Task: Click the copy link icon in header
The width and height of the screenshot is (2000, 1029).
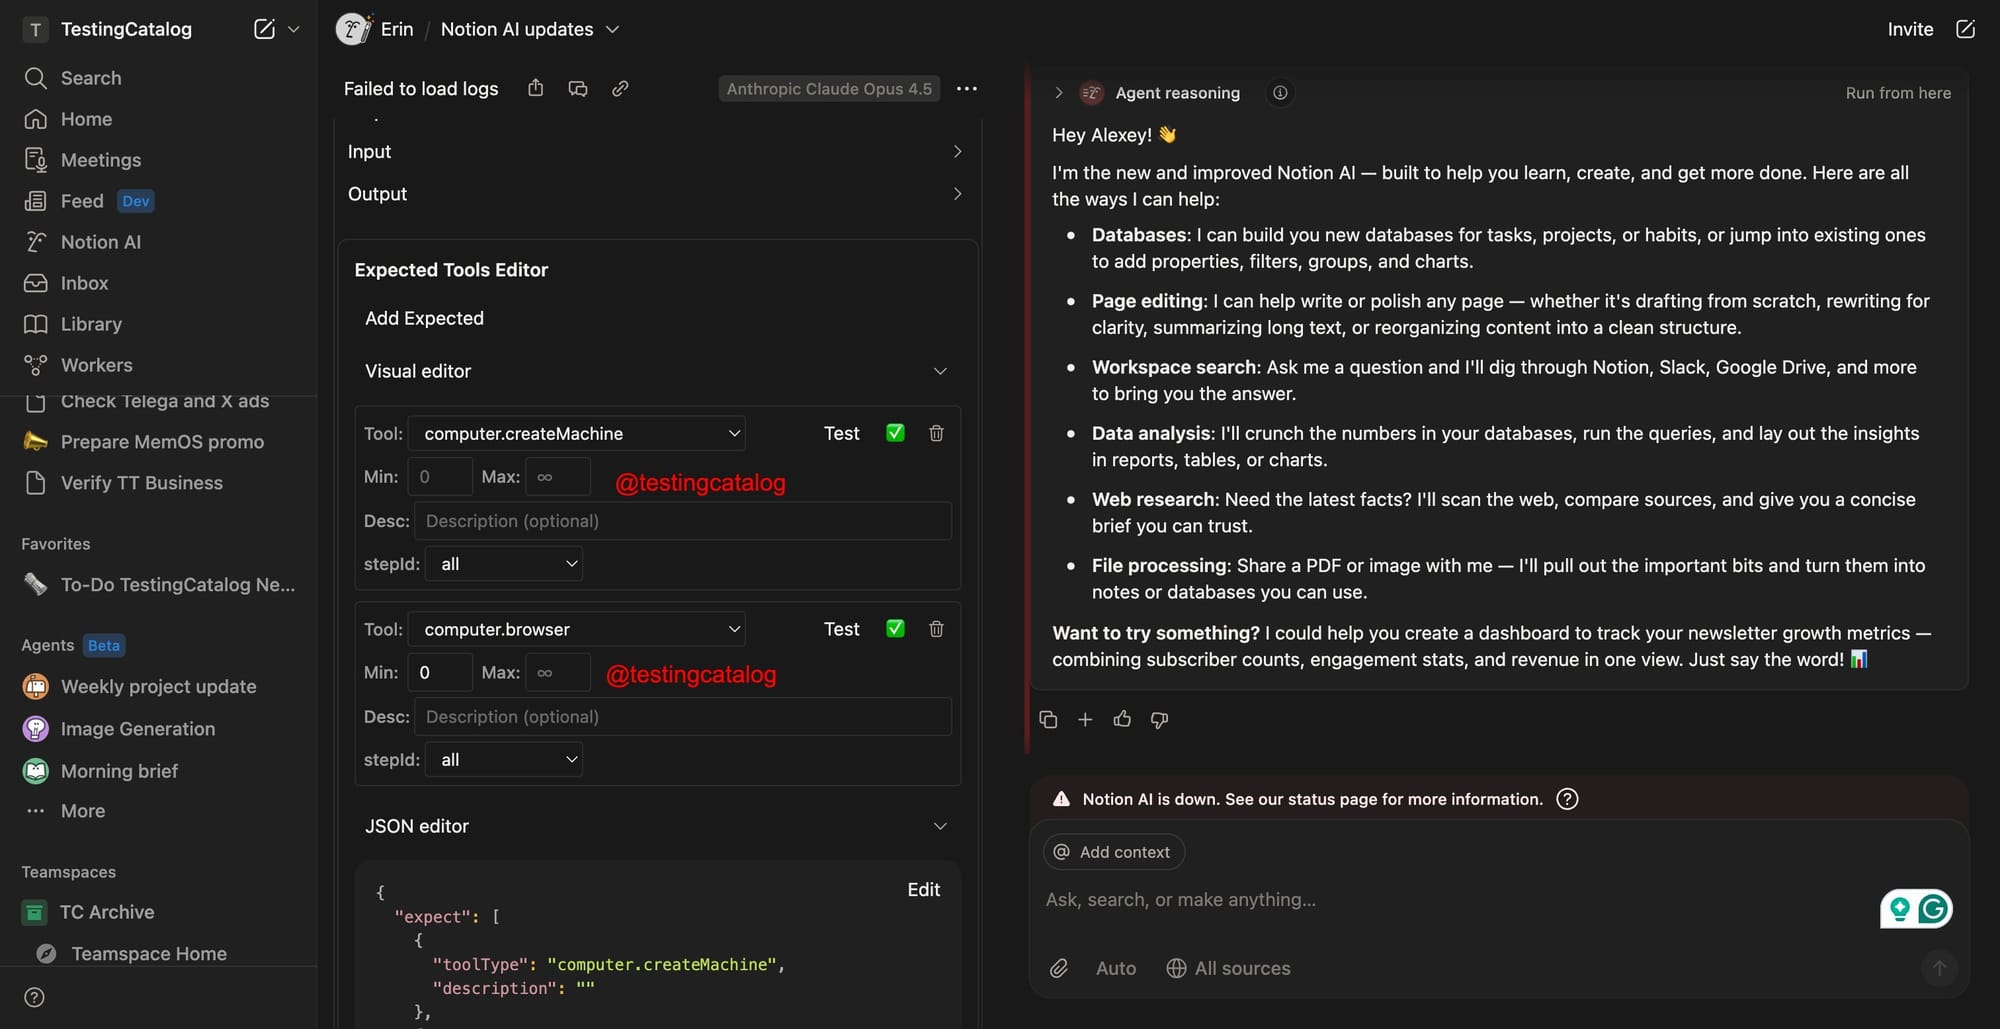Action: (x=620, y=88)
